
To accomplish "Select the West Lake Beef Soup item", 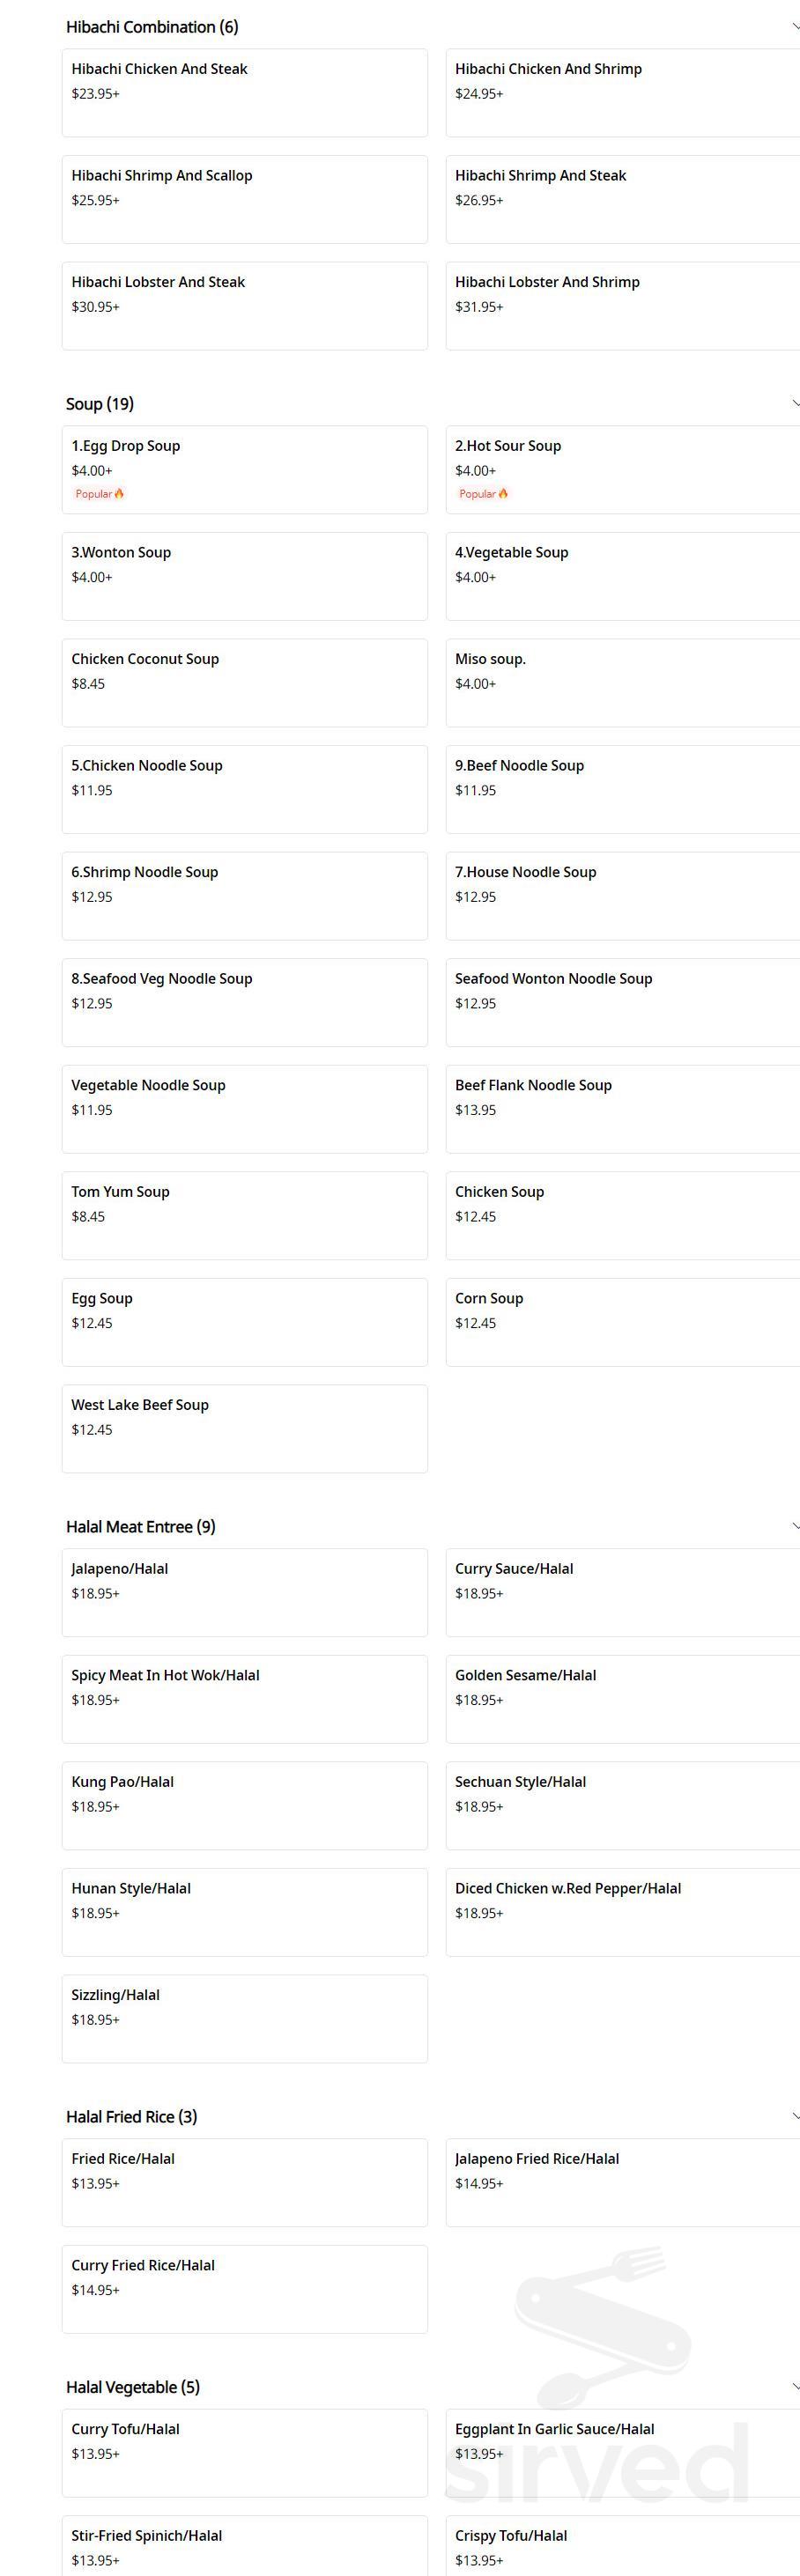I will [x=244, y=1428].
